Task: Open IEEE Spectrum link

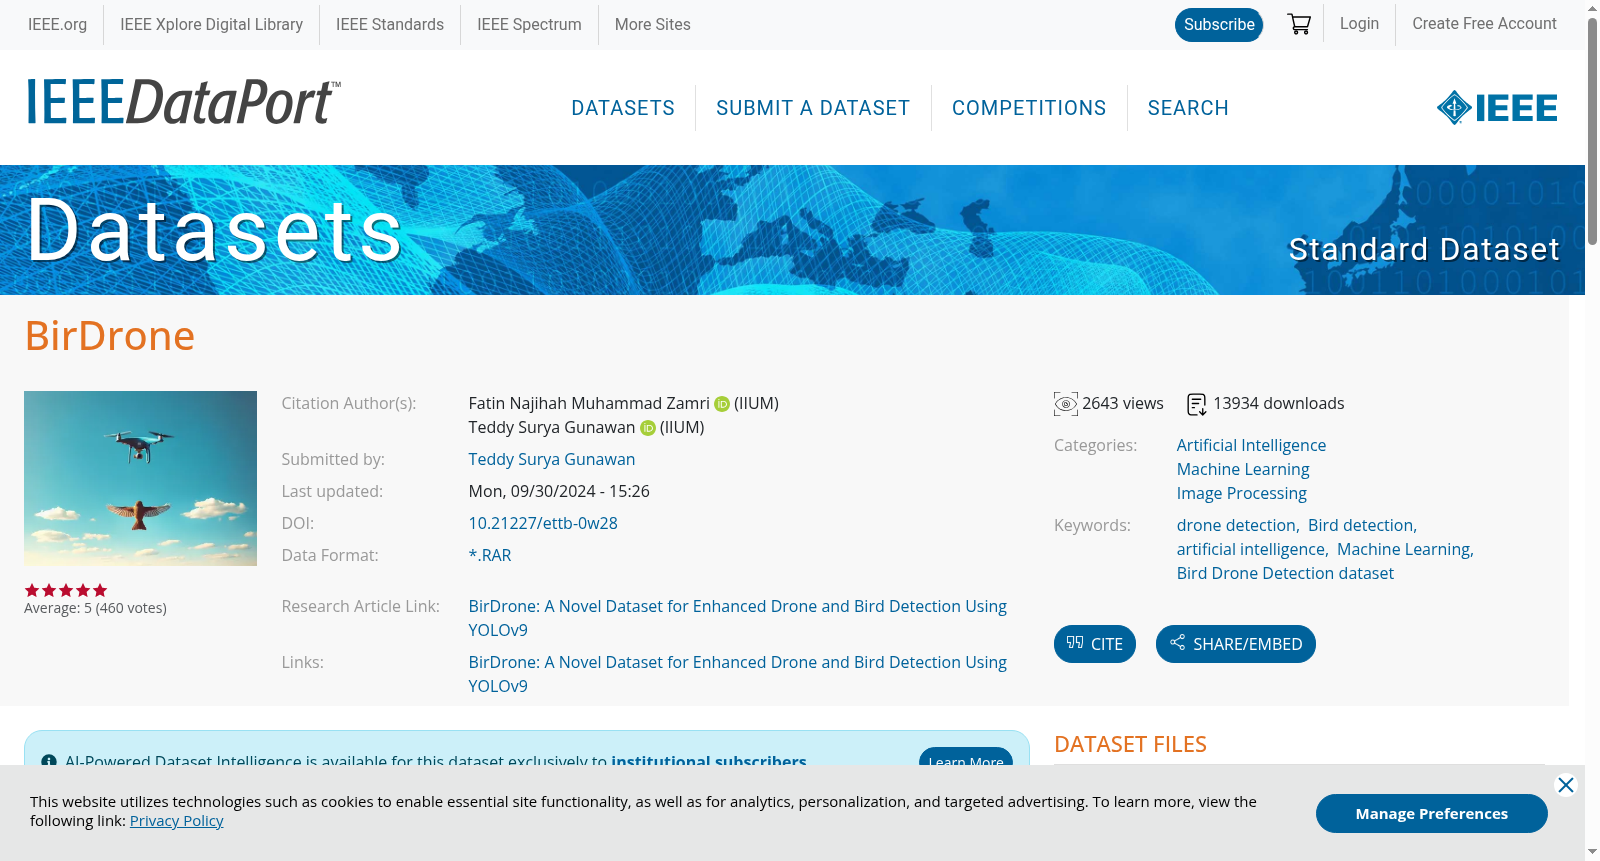Action: tap(529, 24)
